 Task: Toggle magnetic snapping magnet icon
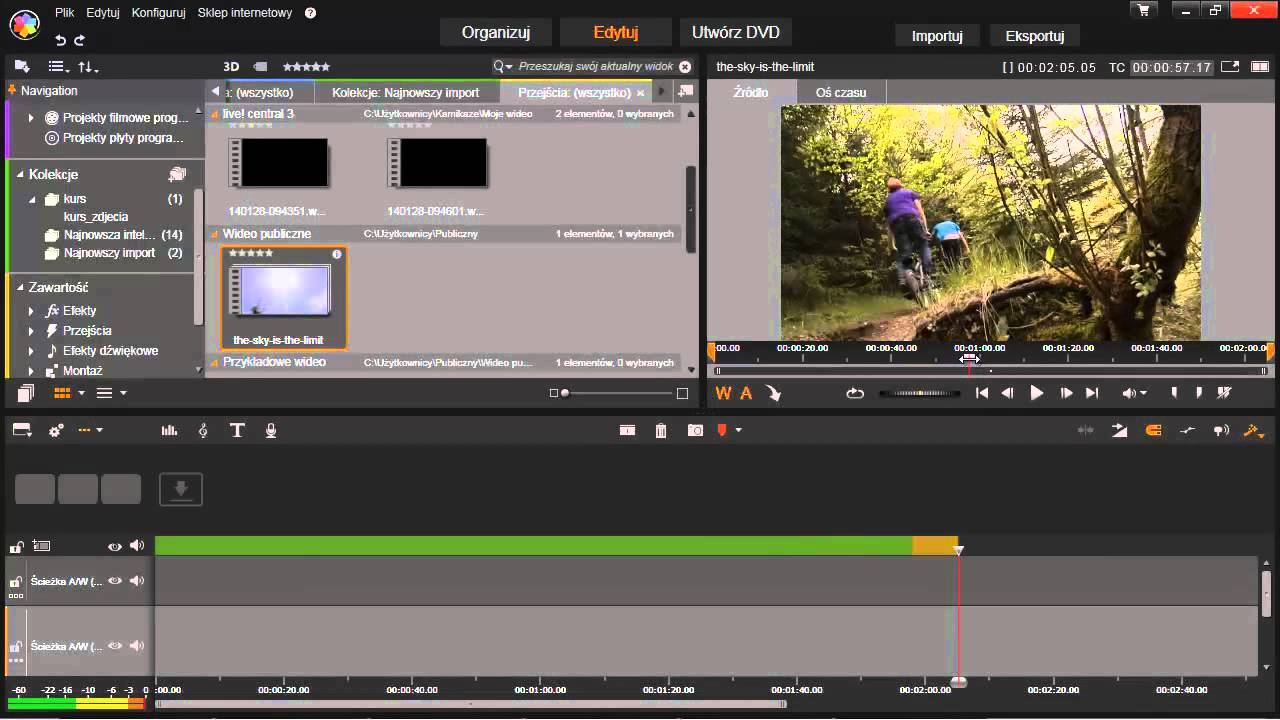point(1153,430)
